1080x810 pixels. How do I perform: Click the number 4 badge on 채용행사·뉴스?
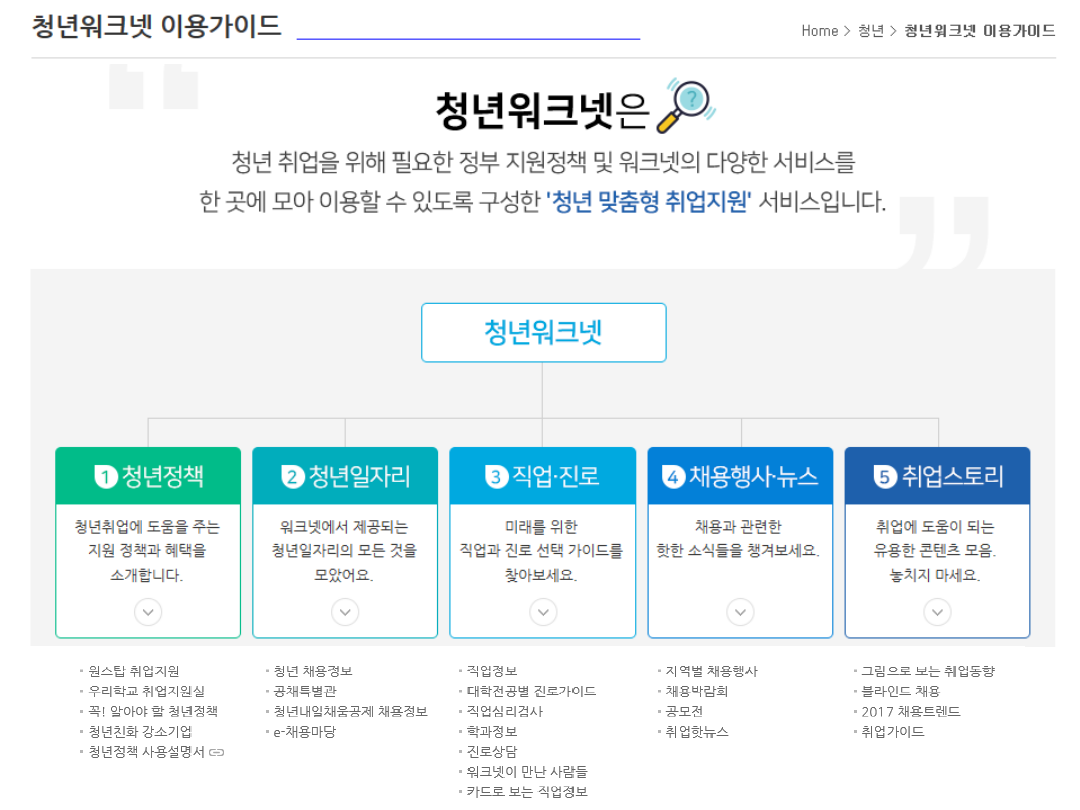point(674,477)
